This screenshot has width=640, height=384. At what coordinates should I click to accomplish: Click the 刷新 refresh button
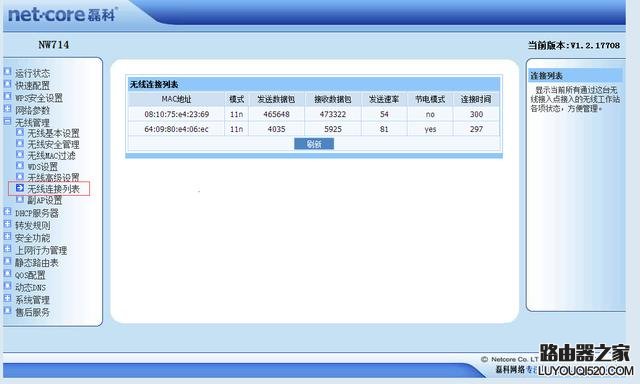tap(314, 144)
